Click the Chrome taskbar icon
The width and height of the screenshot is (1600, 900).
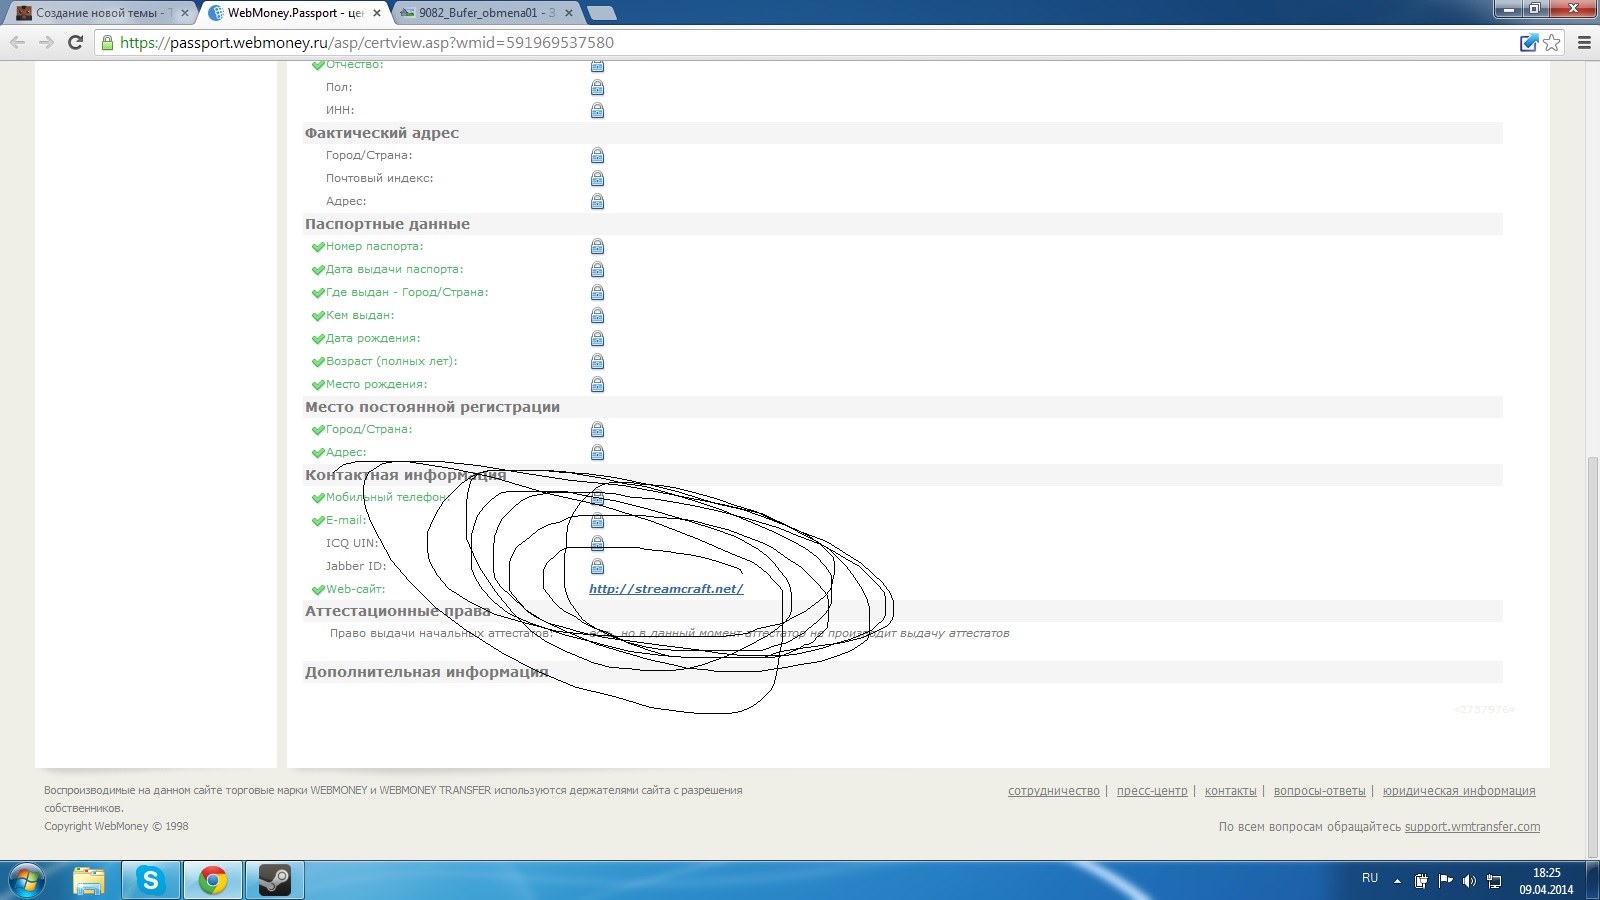tap(212, 880)
